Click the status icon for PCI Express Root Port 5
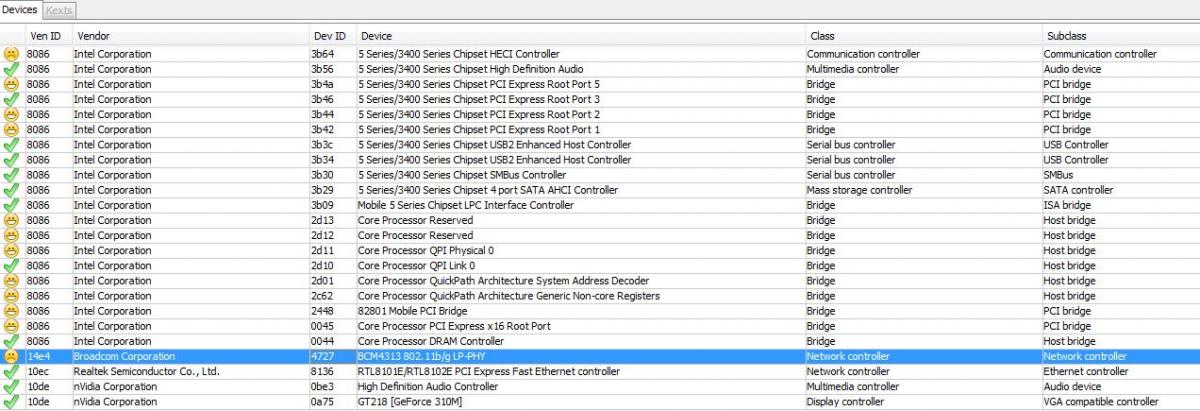Screen dimensions: 1200x411 coord(11,84)
